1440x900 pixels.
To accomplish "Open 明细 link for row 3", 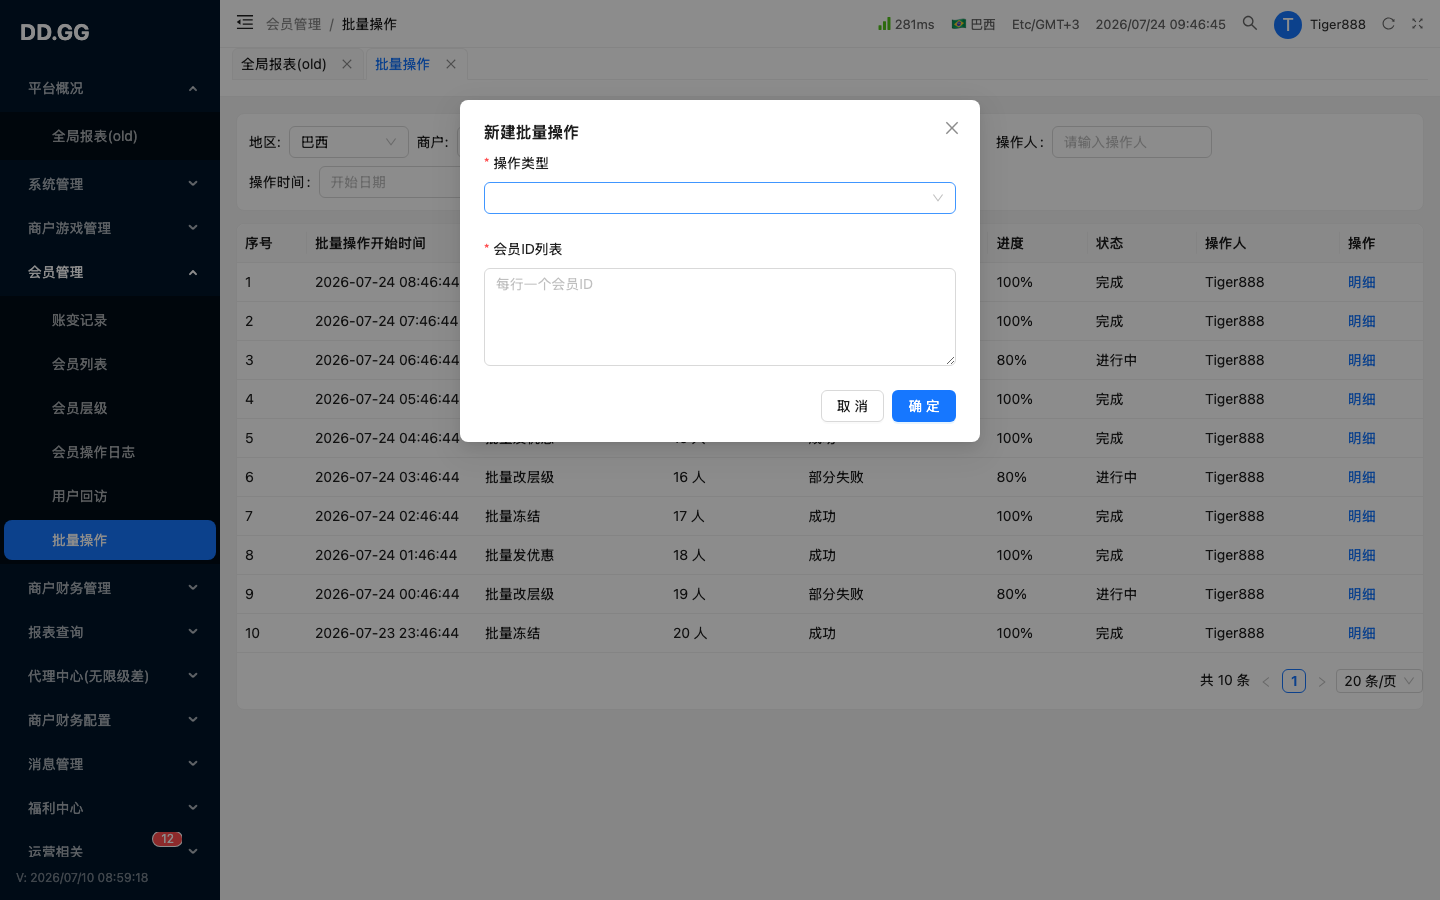I will click(x=1361, y=360).
